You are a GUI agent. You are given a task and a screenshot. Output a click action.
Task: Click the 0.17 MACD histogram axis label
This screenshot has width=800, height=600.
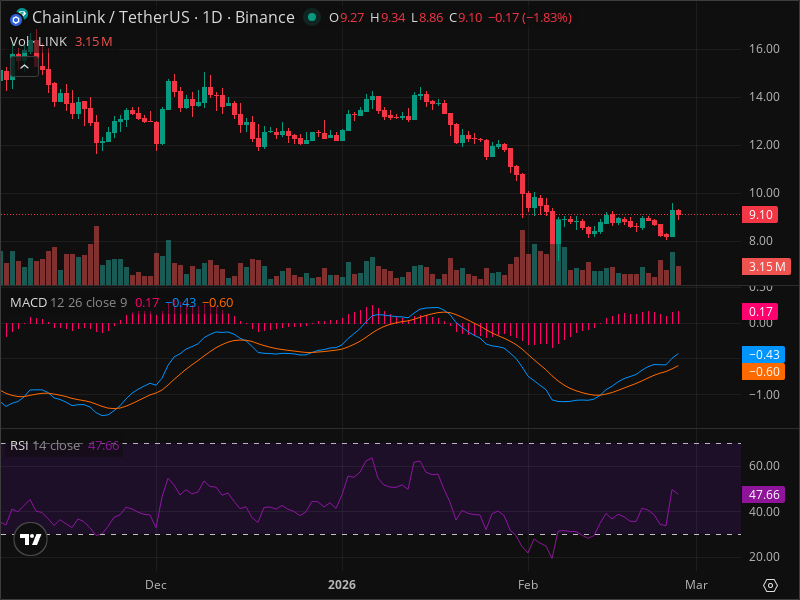tap(760, 311)
